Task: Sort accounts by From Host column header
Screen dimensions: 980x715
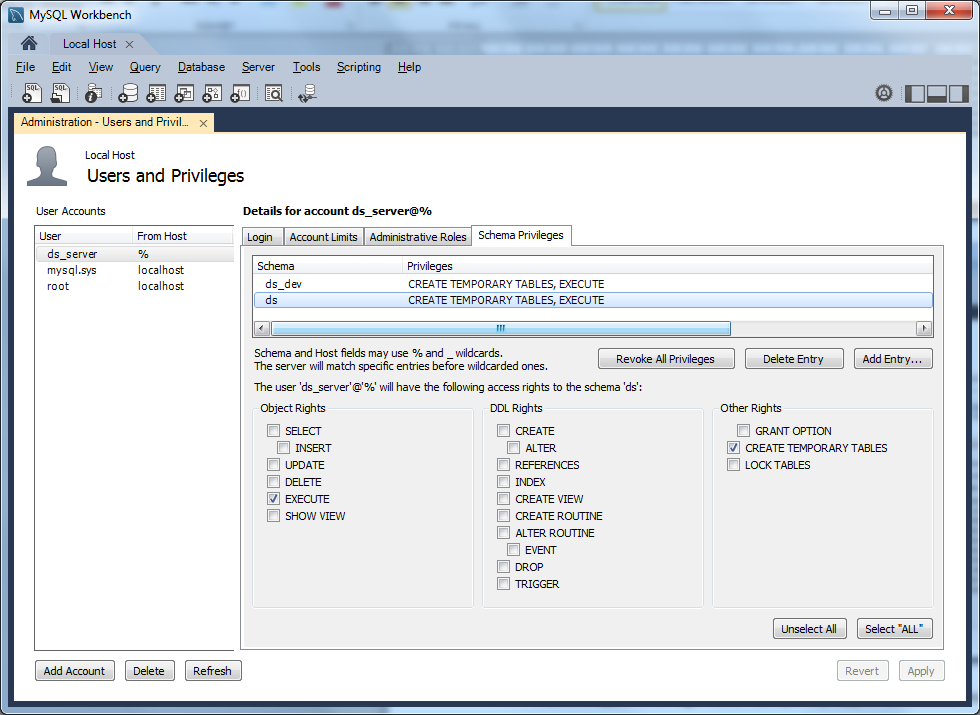Action: pos(182,236)
